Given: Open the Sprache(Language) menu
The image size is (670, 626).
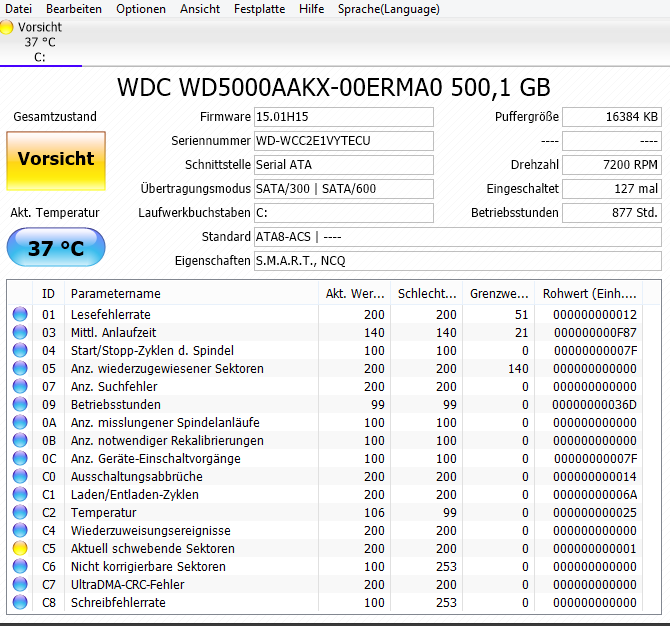Looking at the screenshot, I should [x=389, y=9].
